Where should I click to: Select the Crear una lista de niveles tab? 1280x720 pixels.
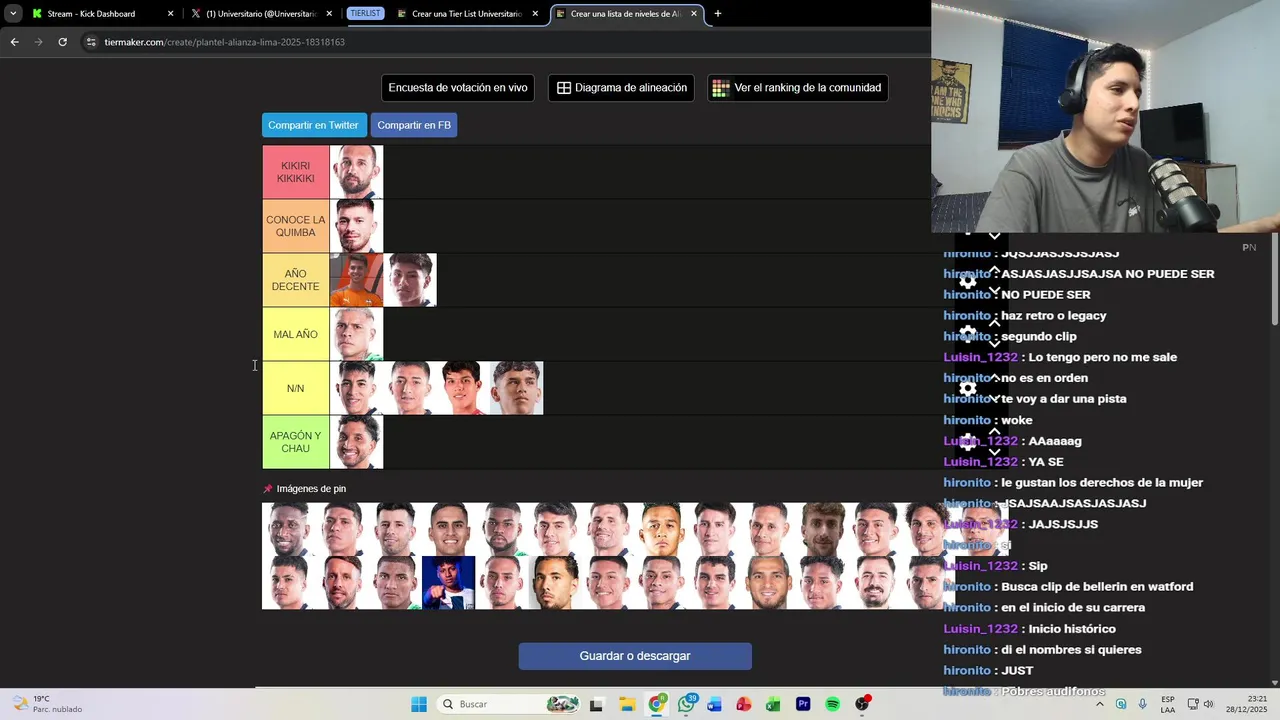(x=626, y=14)
